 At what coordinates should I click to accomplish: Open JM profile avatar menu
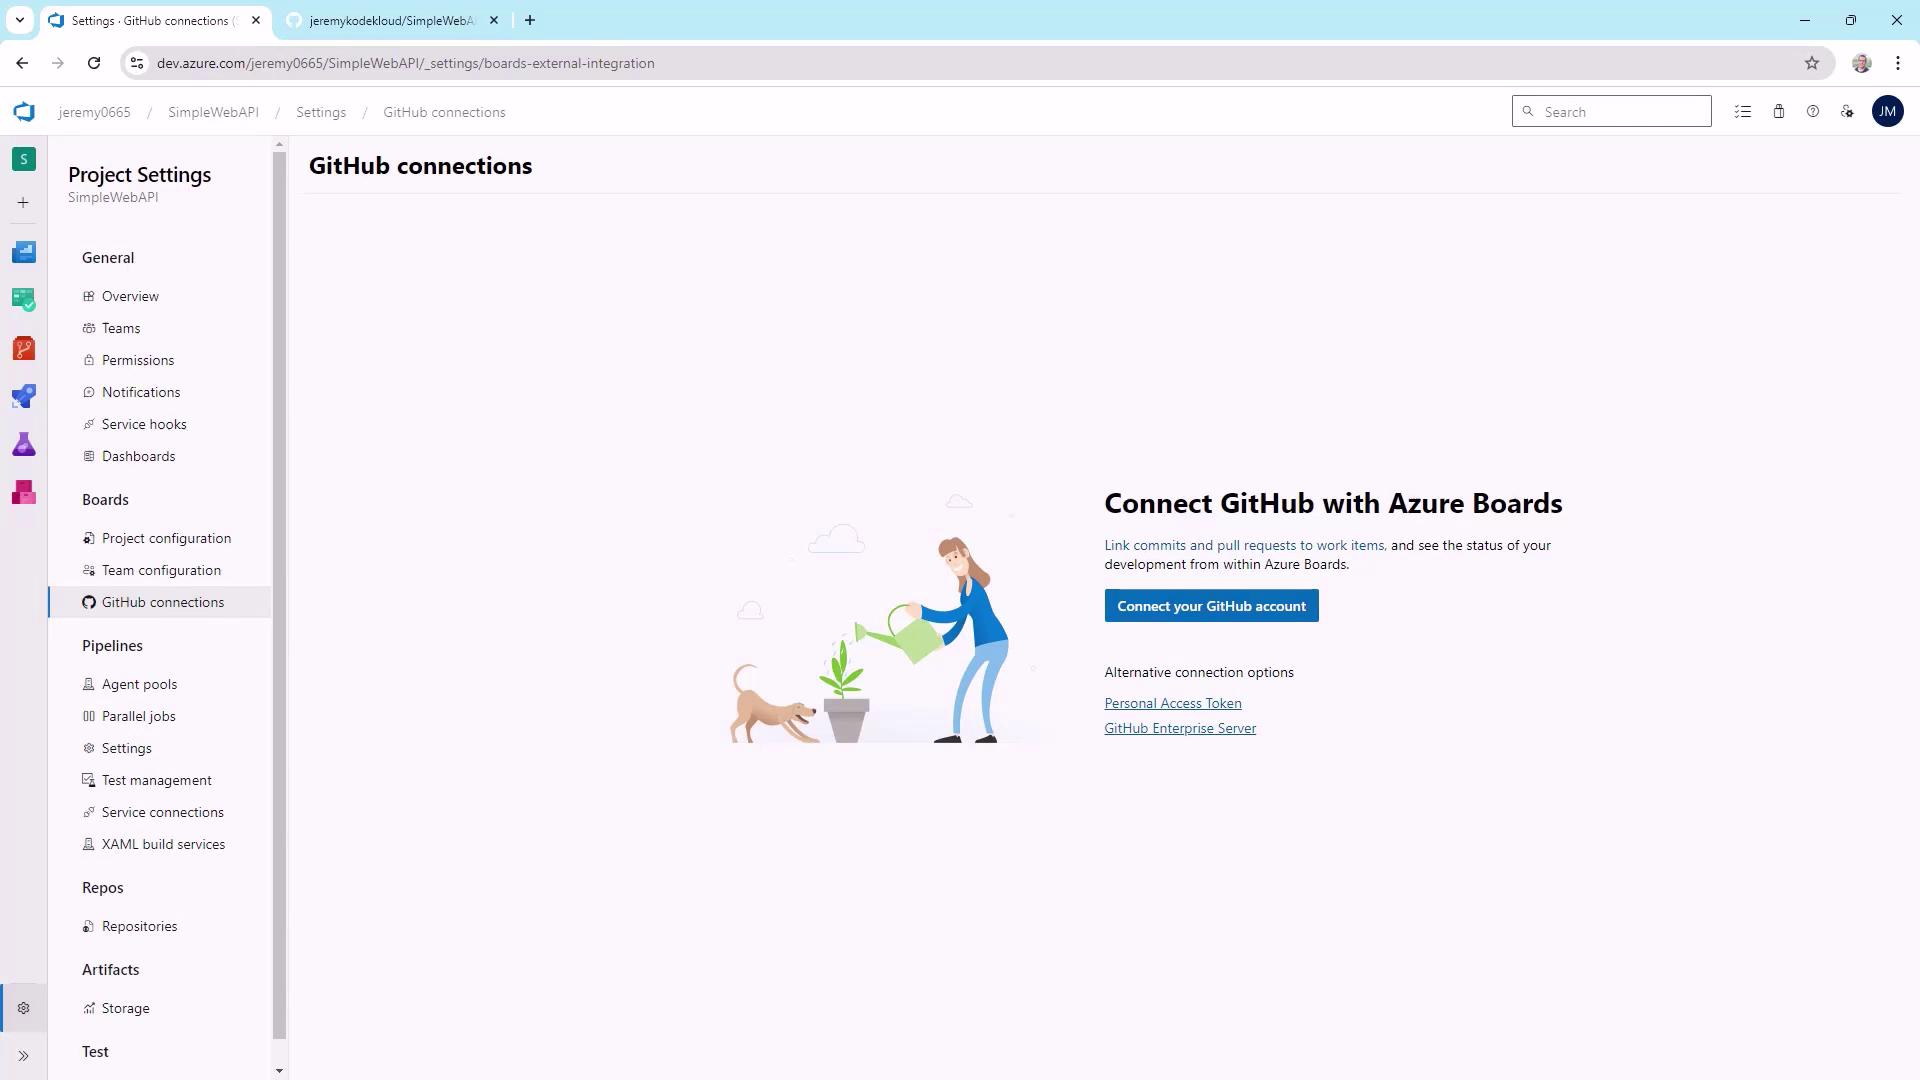1888,112
